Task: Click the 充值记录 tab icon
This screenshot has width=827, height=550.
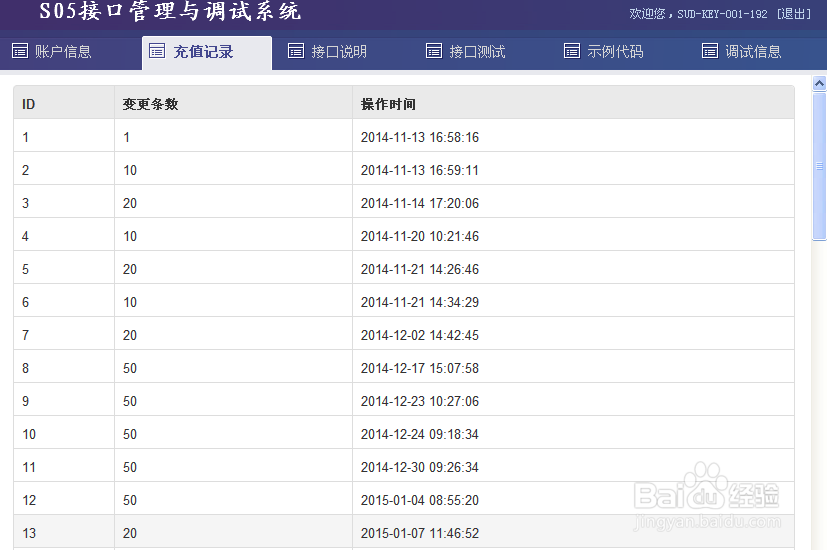Action: pyautogui.click(x=157, y=51)
